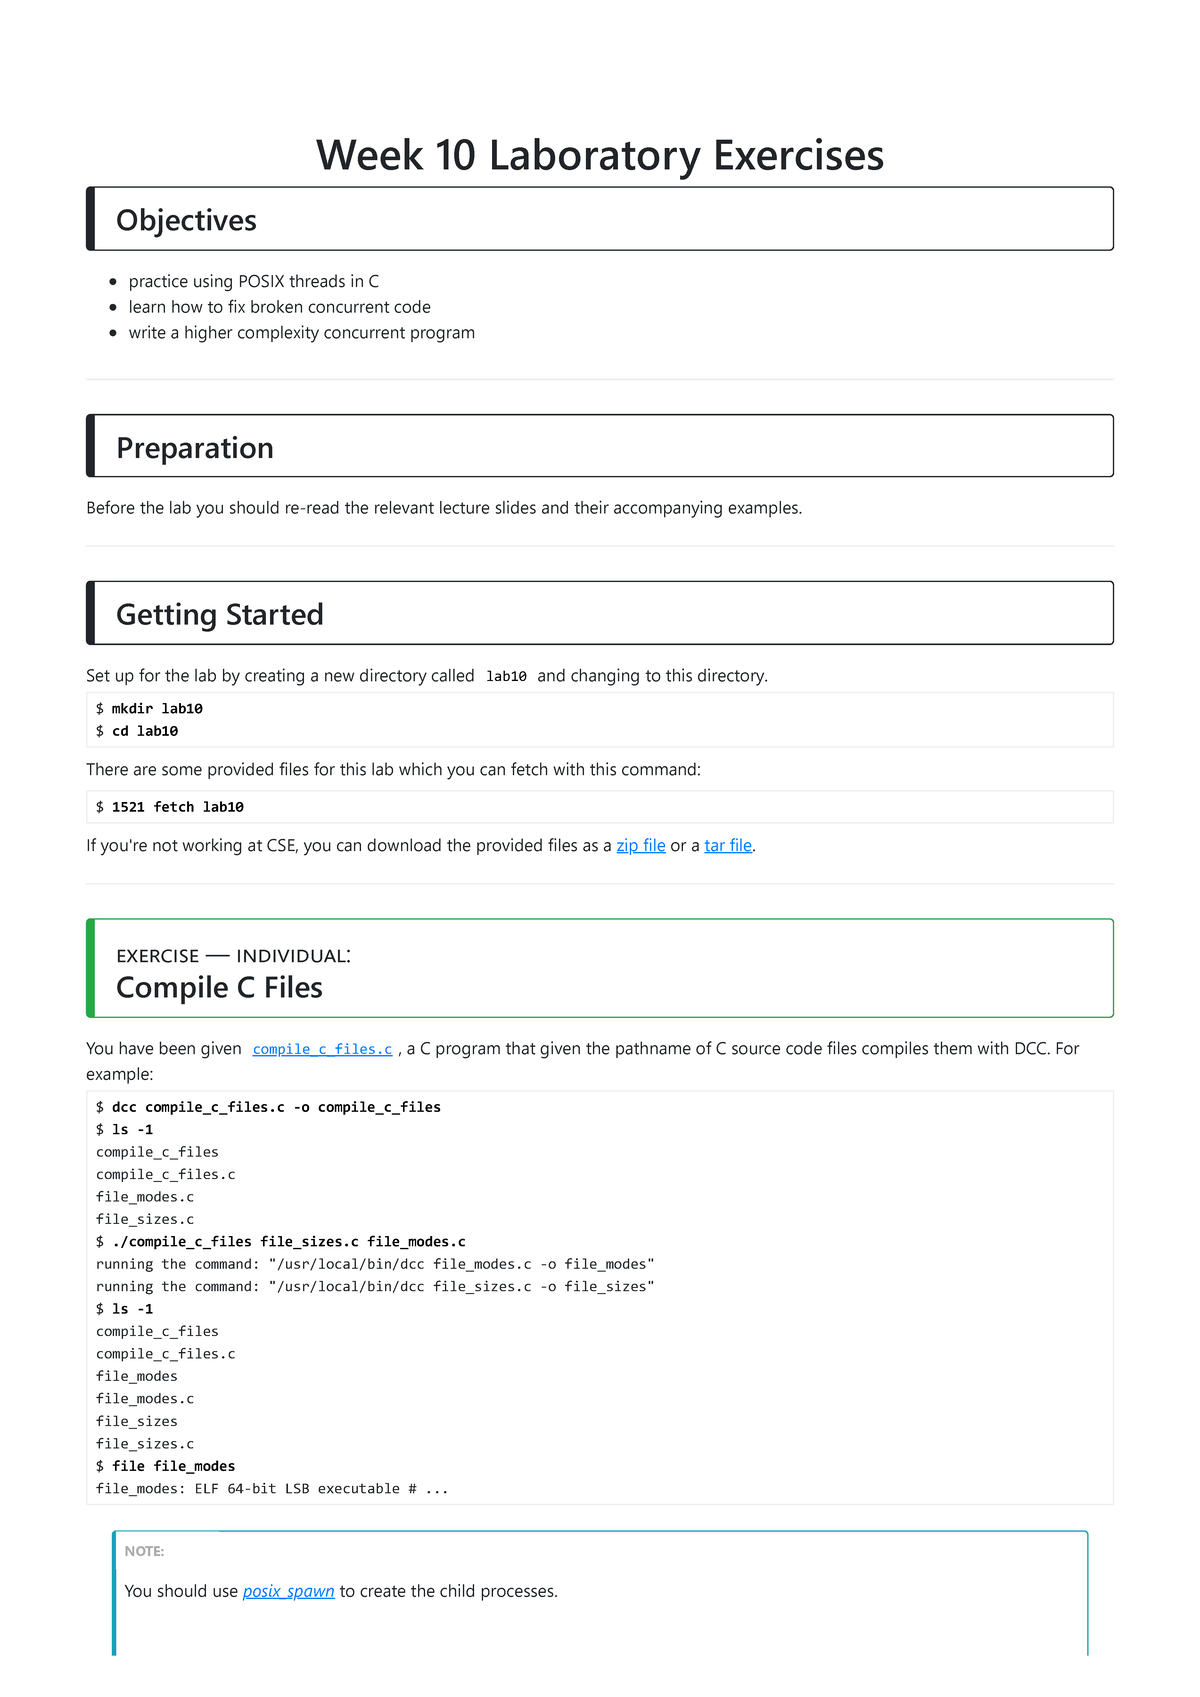This screenshot has width=1200, height=1697.
Task: Click the 'practice using POSIX threads in C' bullet
Action: (x=254, y=282)
